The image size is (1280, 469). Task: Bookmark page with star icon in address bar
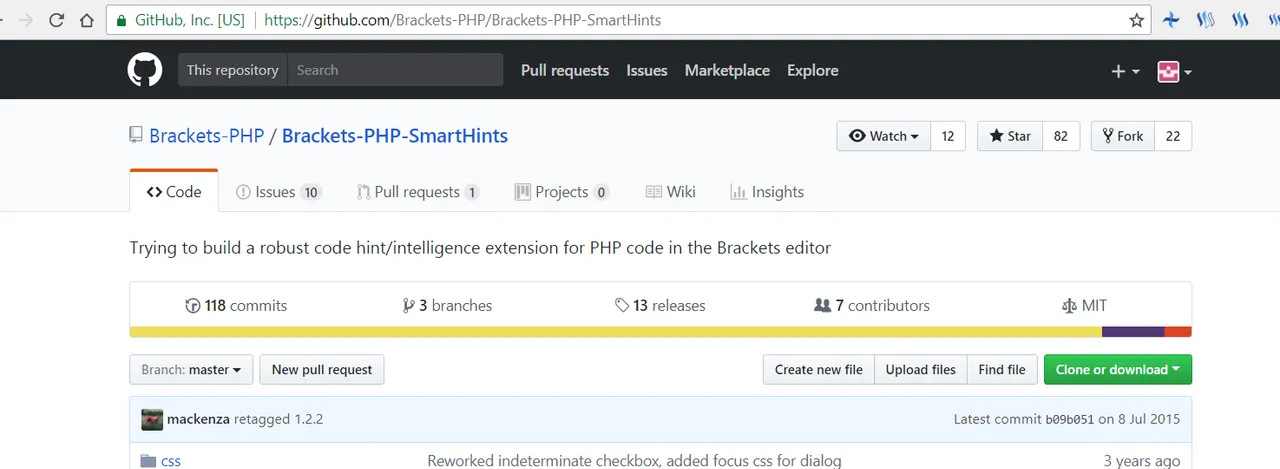pos(1136,20)
